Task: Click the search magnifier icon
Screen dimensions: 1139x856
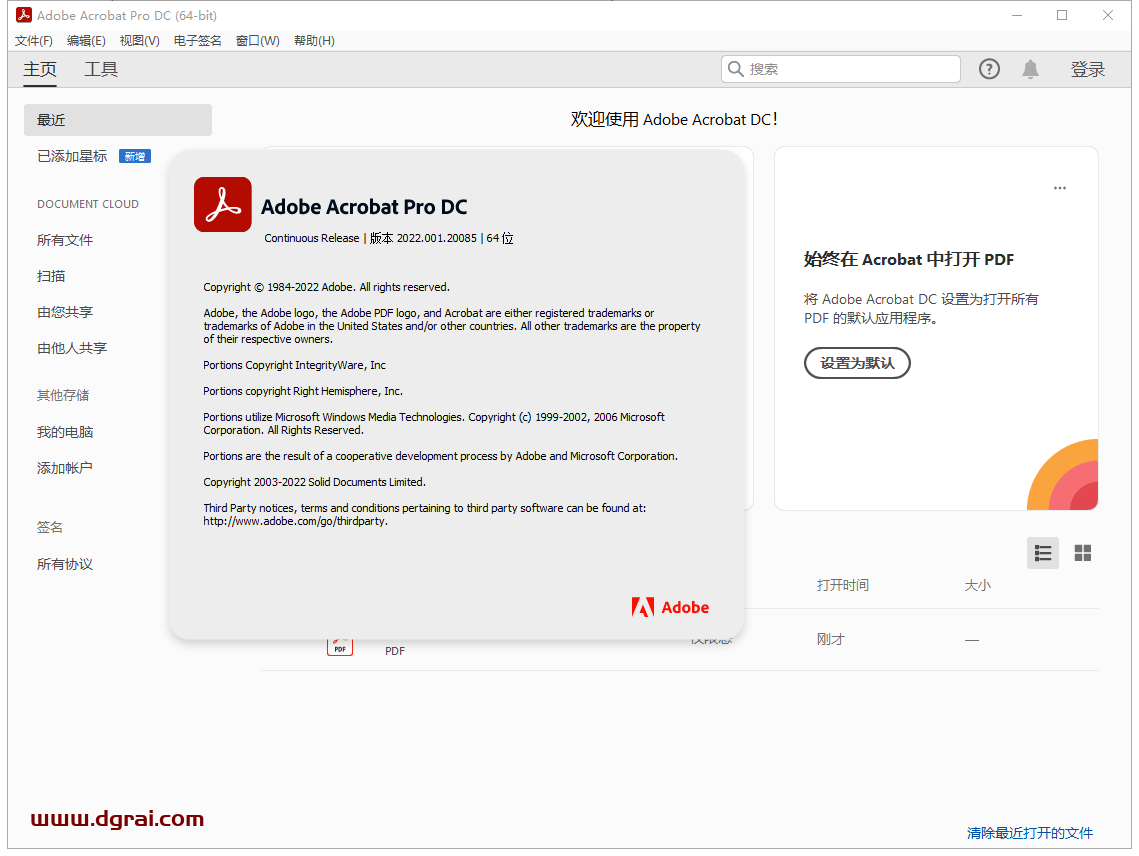Action: click(x=737, y=68)
